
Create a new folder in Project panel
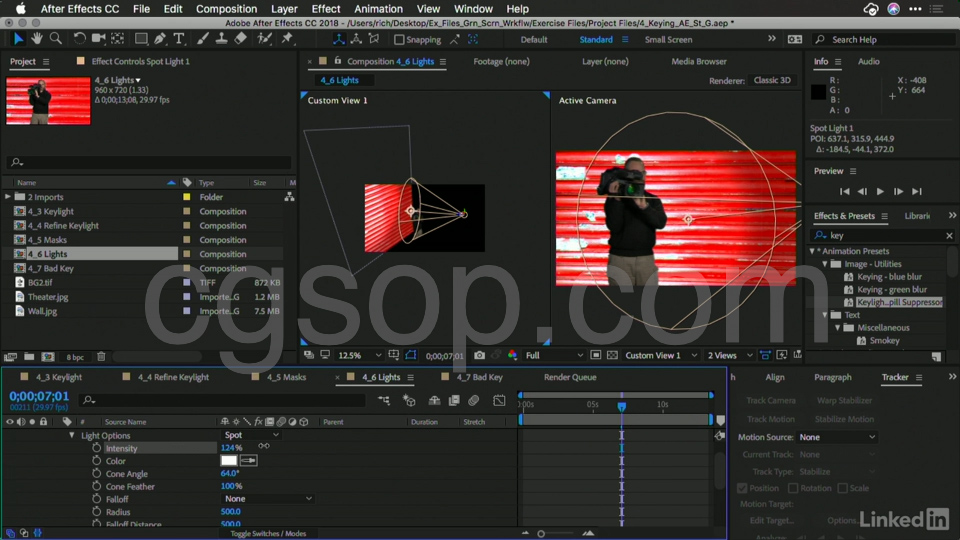coord(29,356)
